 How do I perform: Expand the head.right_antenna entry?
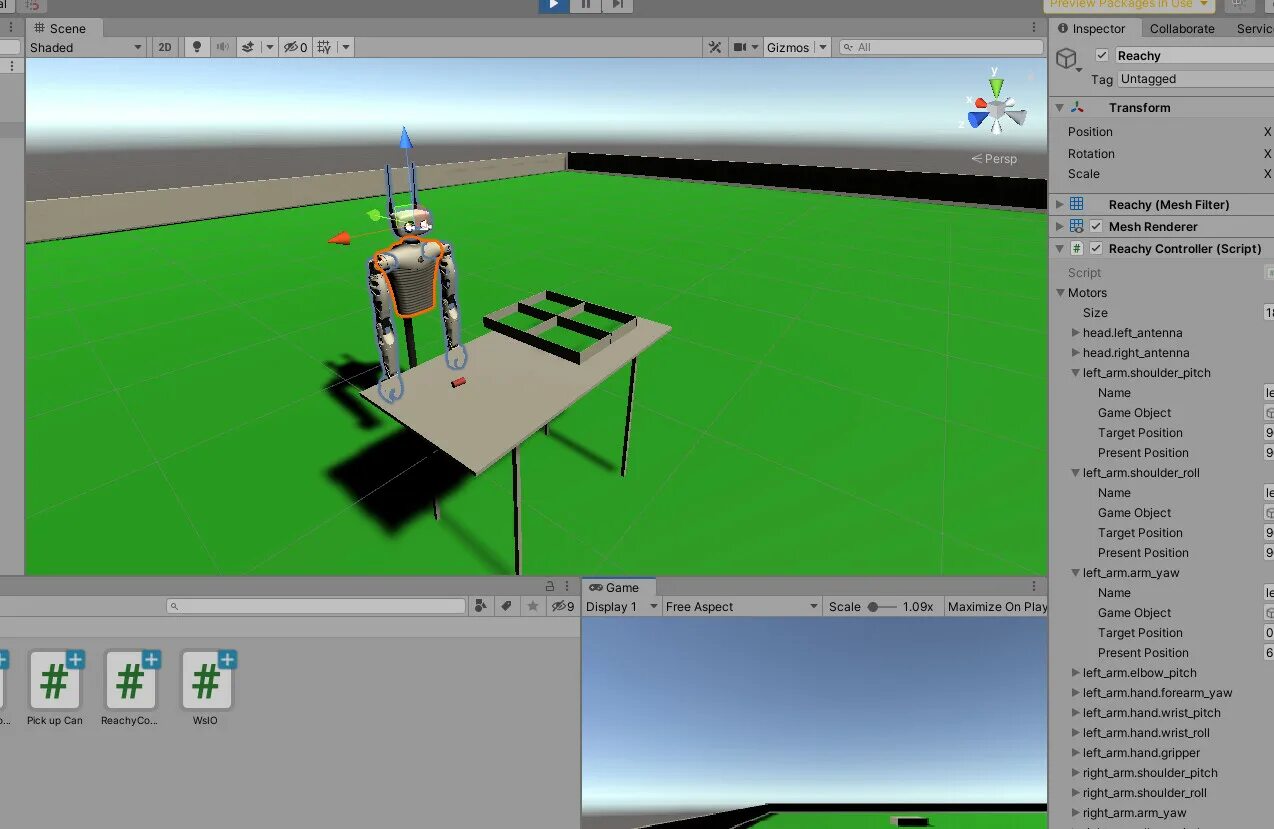[1075, 353]
